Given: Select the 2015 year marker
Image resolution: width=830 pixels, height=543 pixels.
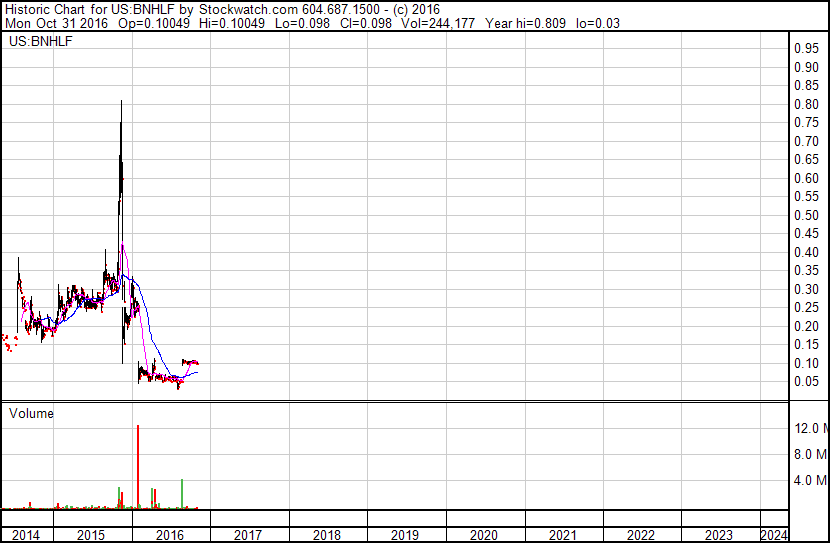Looking at the screenshot, I should pos(92,535).
